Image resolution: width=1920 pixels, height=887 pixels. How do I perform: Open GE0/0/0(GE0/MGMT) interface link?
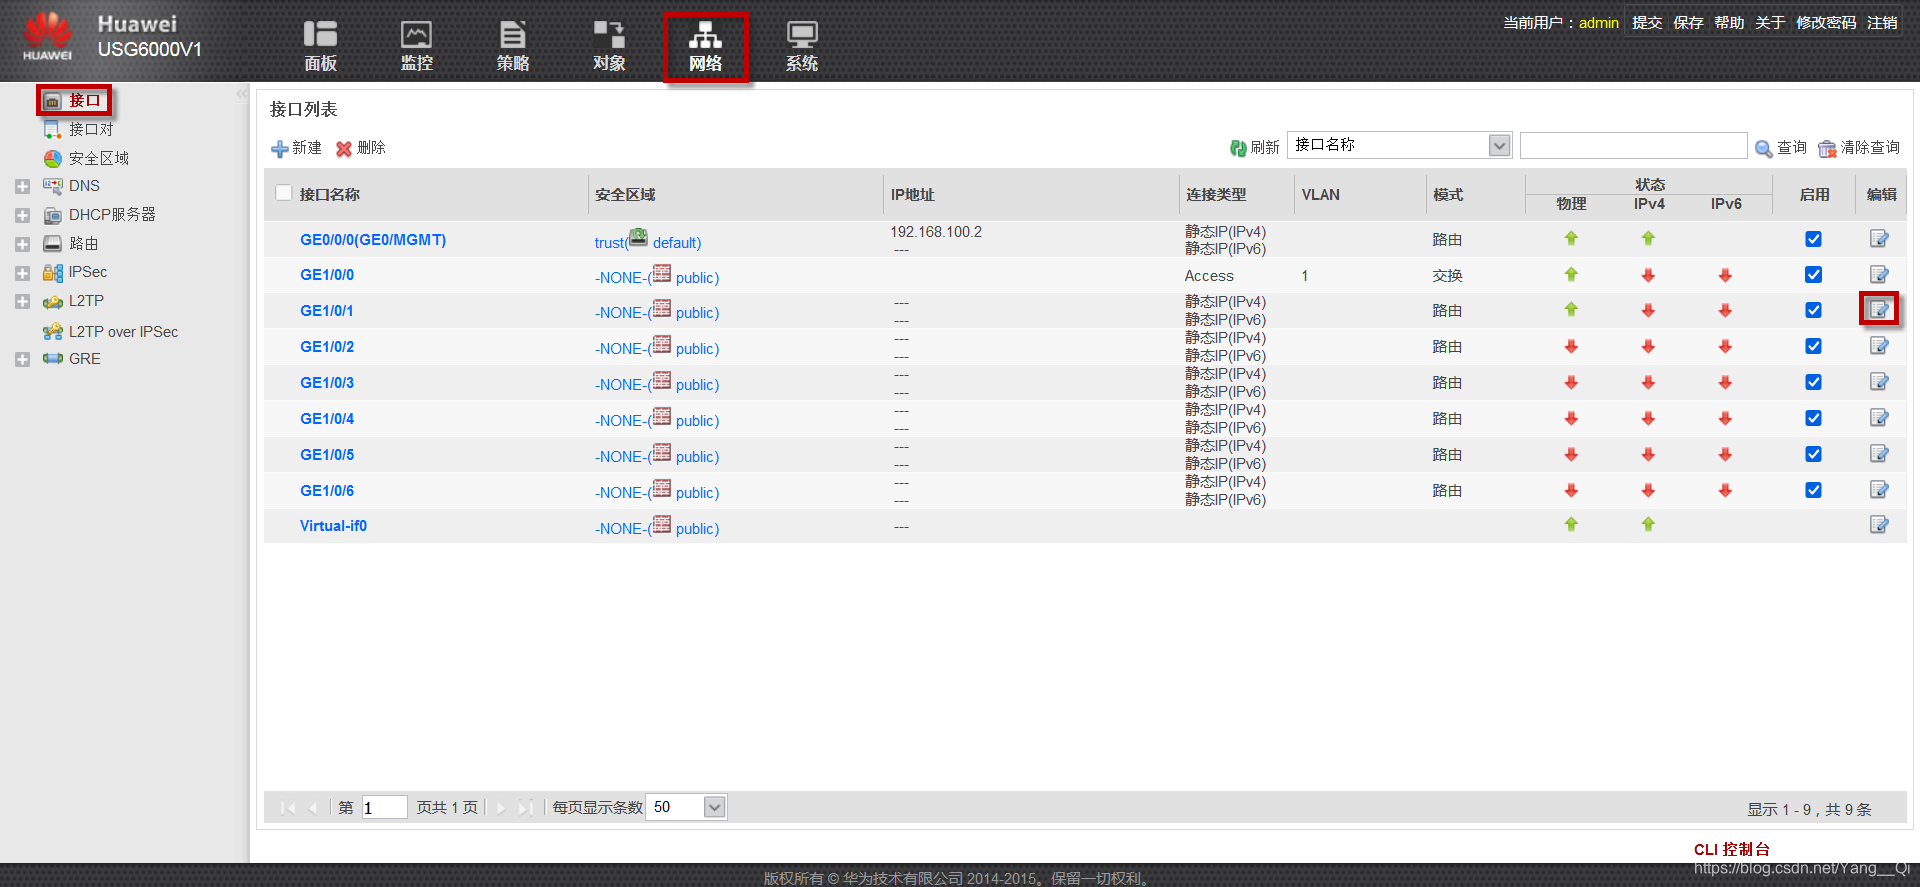click(373, 239)
